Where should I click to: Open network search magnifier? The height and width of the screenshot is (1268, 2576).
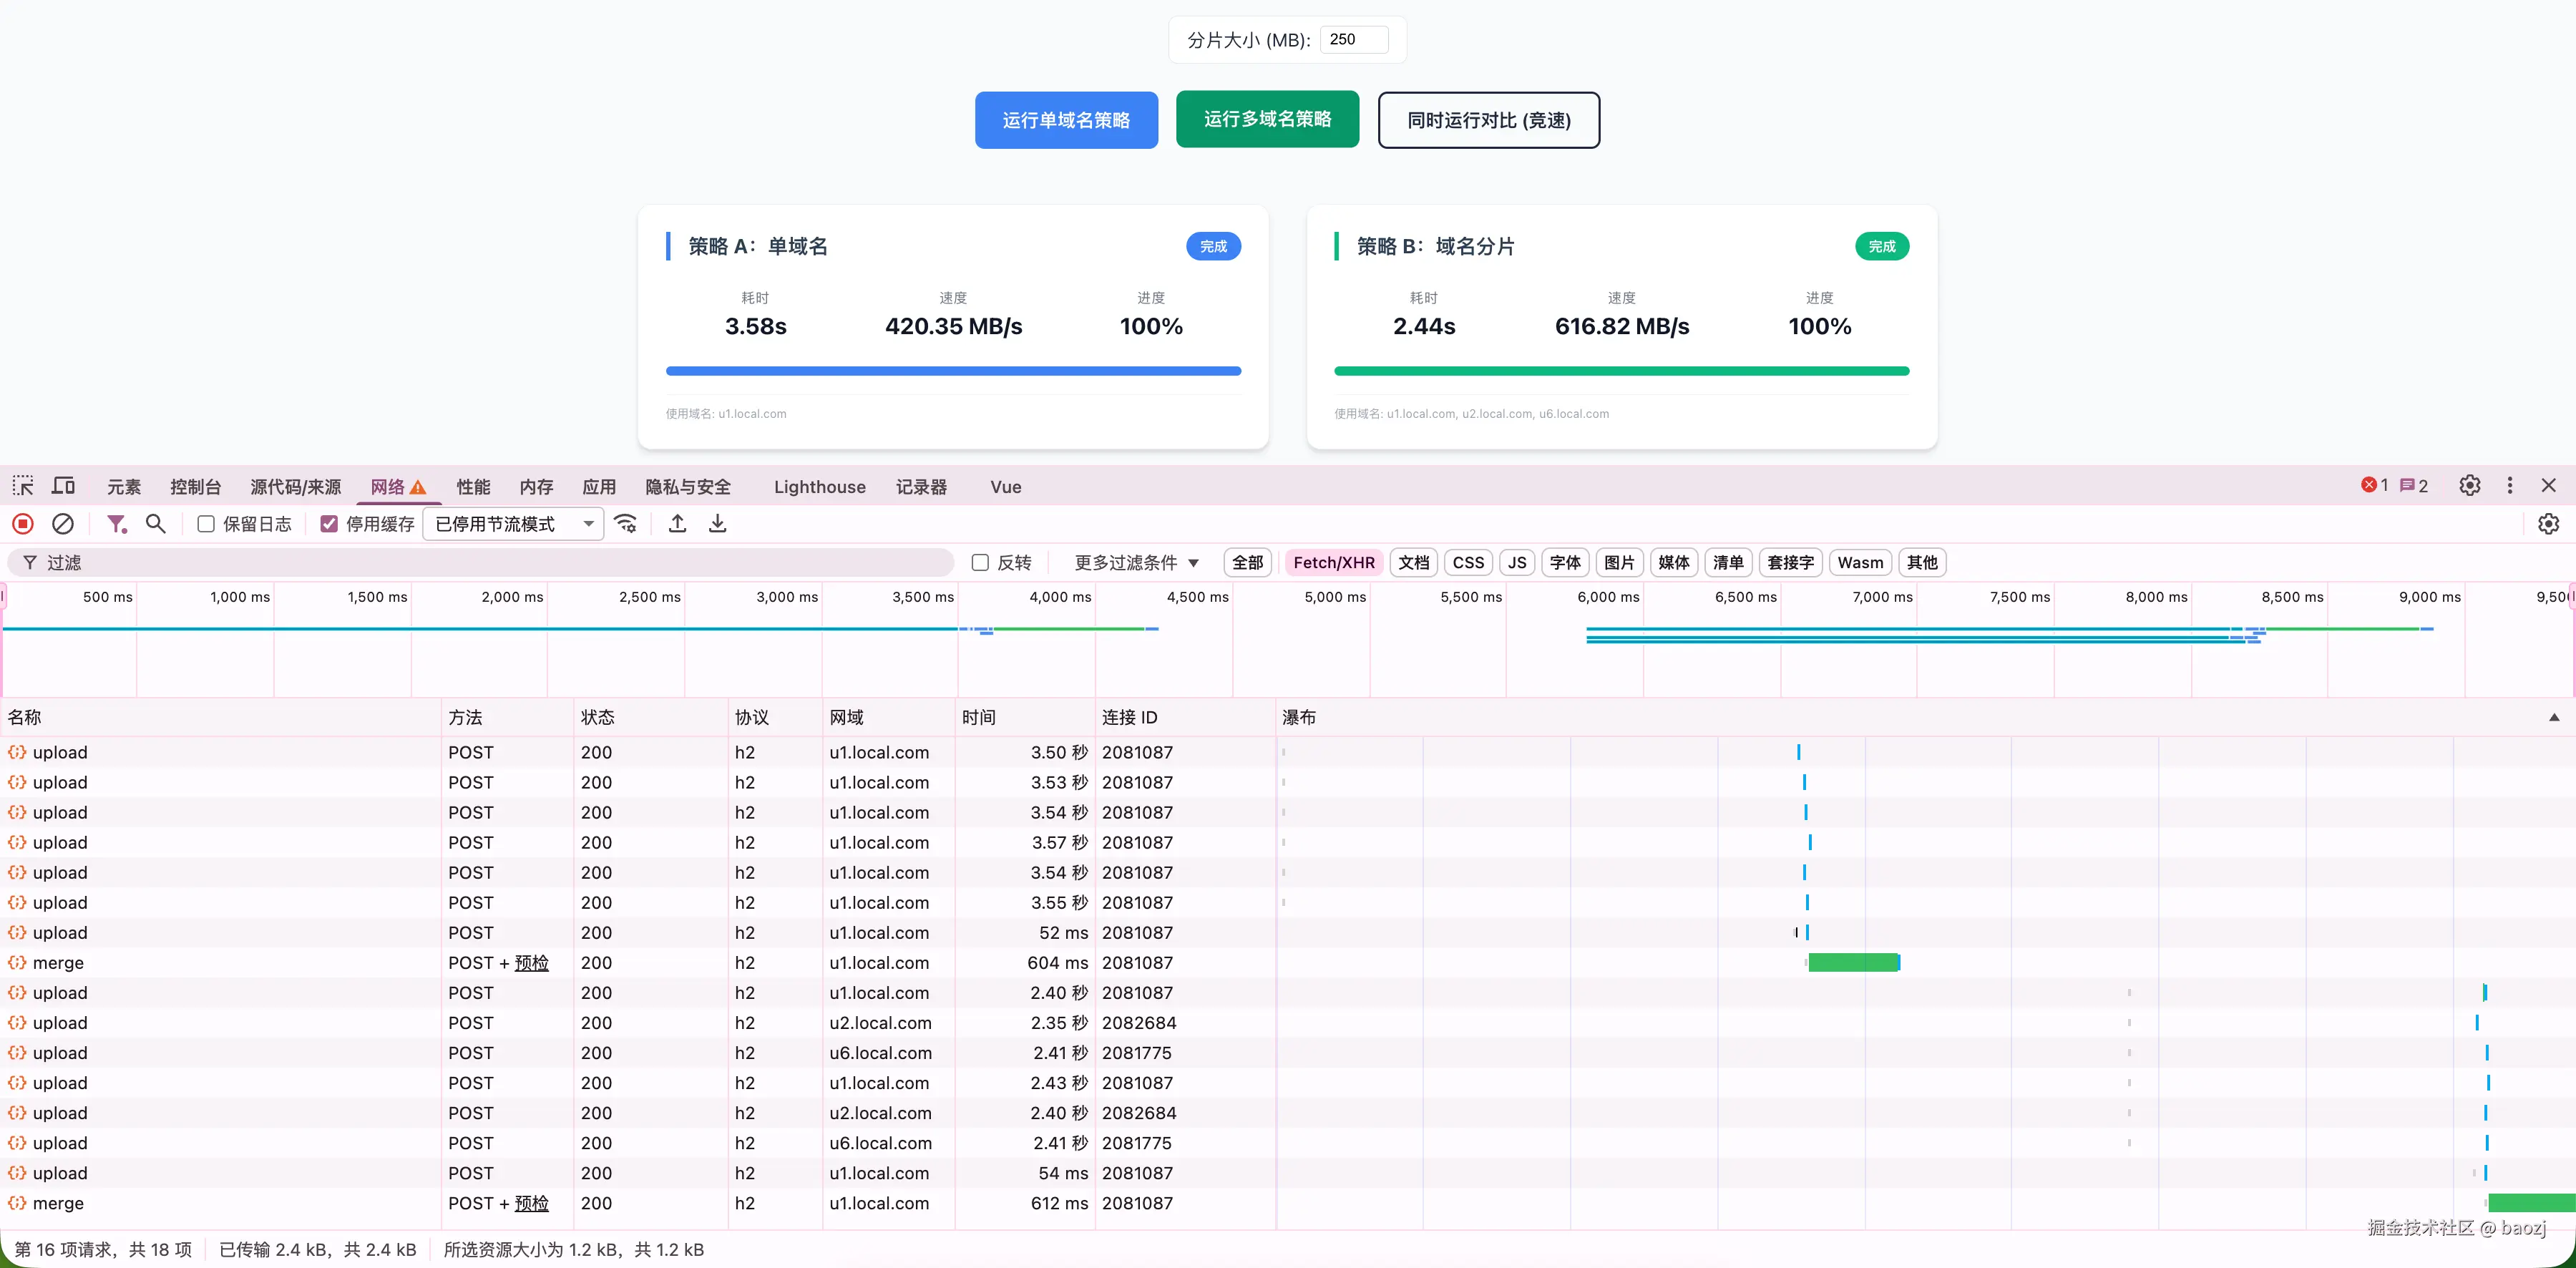[x=156, y=524]
